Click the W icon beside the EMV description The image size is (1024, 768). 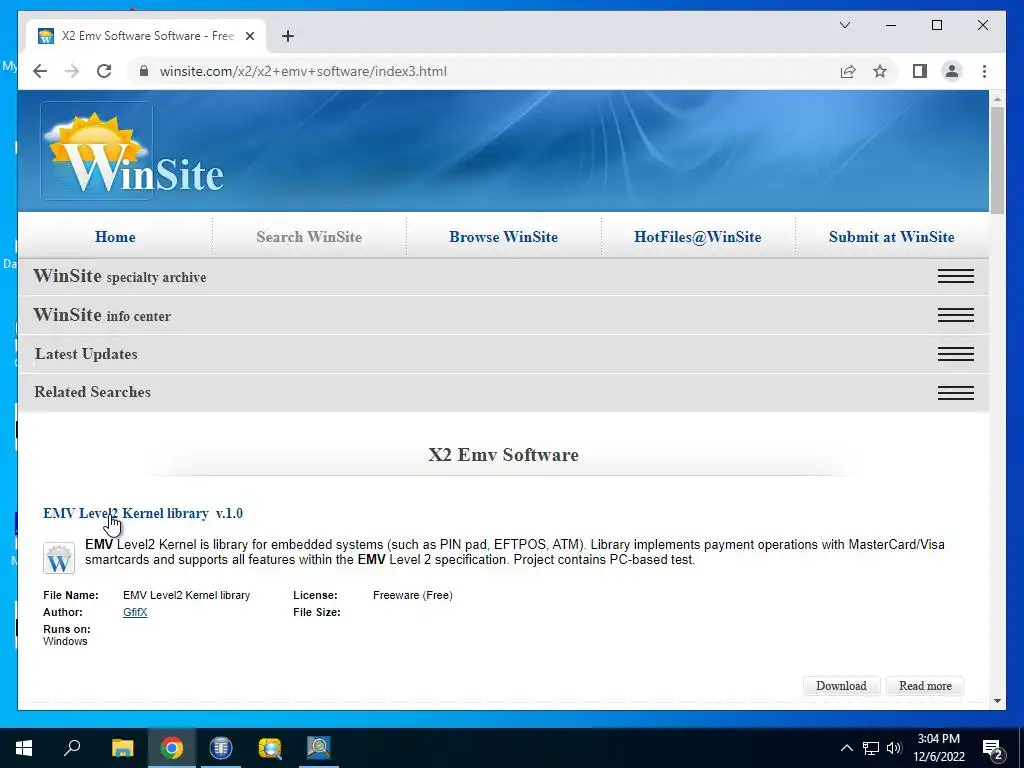(59, 558)
